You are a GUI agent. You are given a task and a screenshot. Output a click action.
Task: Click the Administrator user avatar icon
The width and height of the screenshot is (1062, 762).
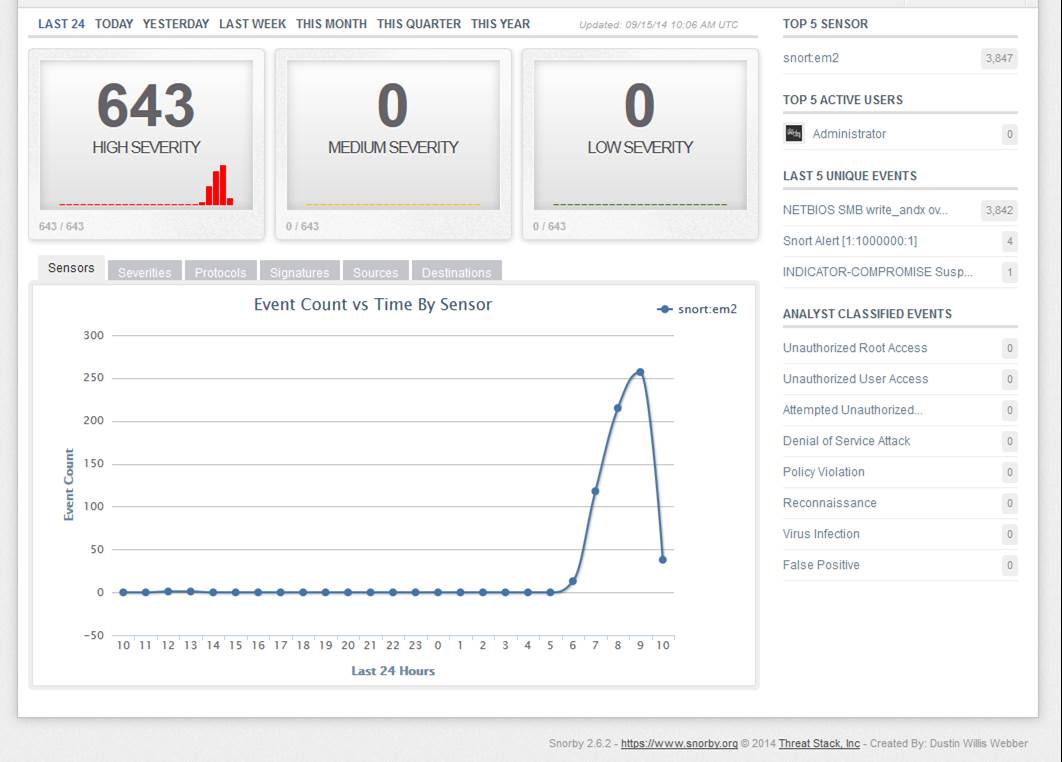coord(794,133)
